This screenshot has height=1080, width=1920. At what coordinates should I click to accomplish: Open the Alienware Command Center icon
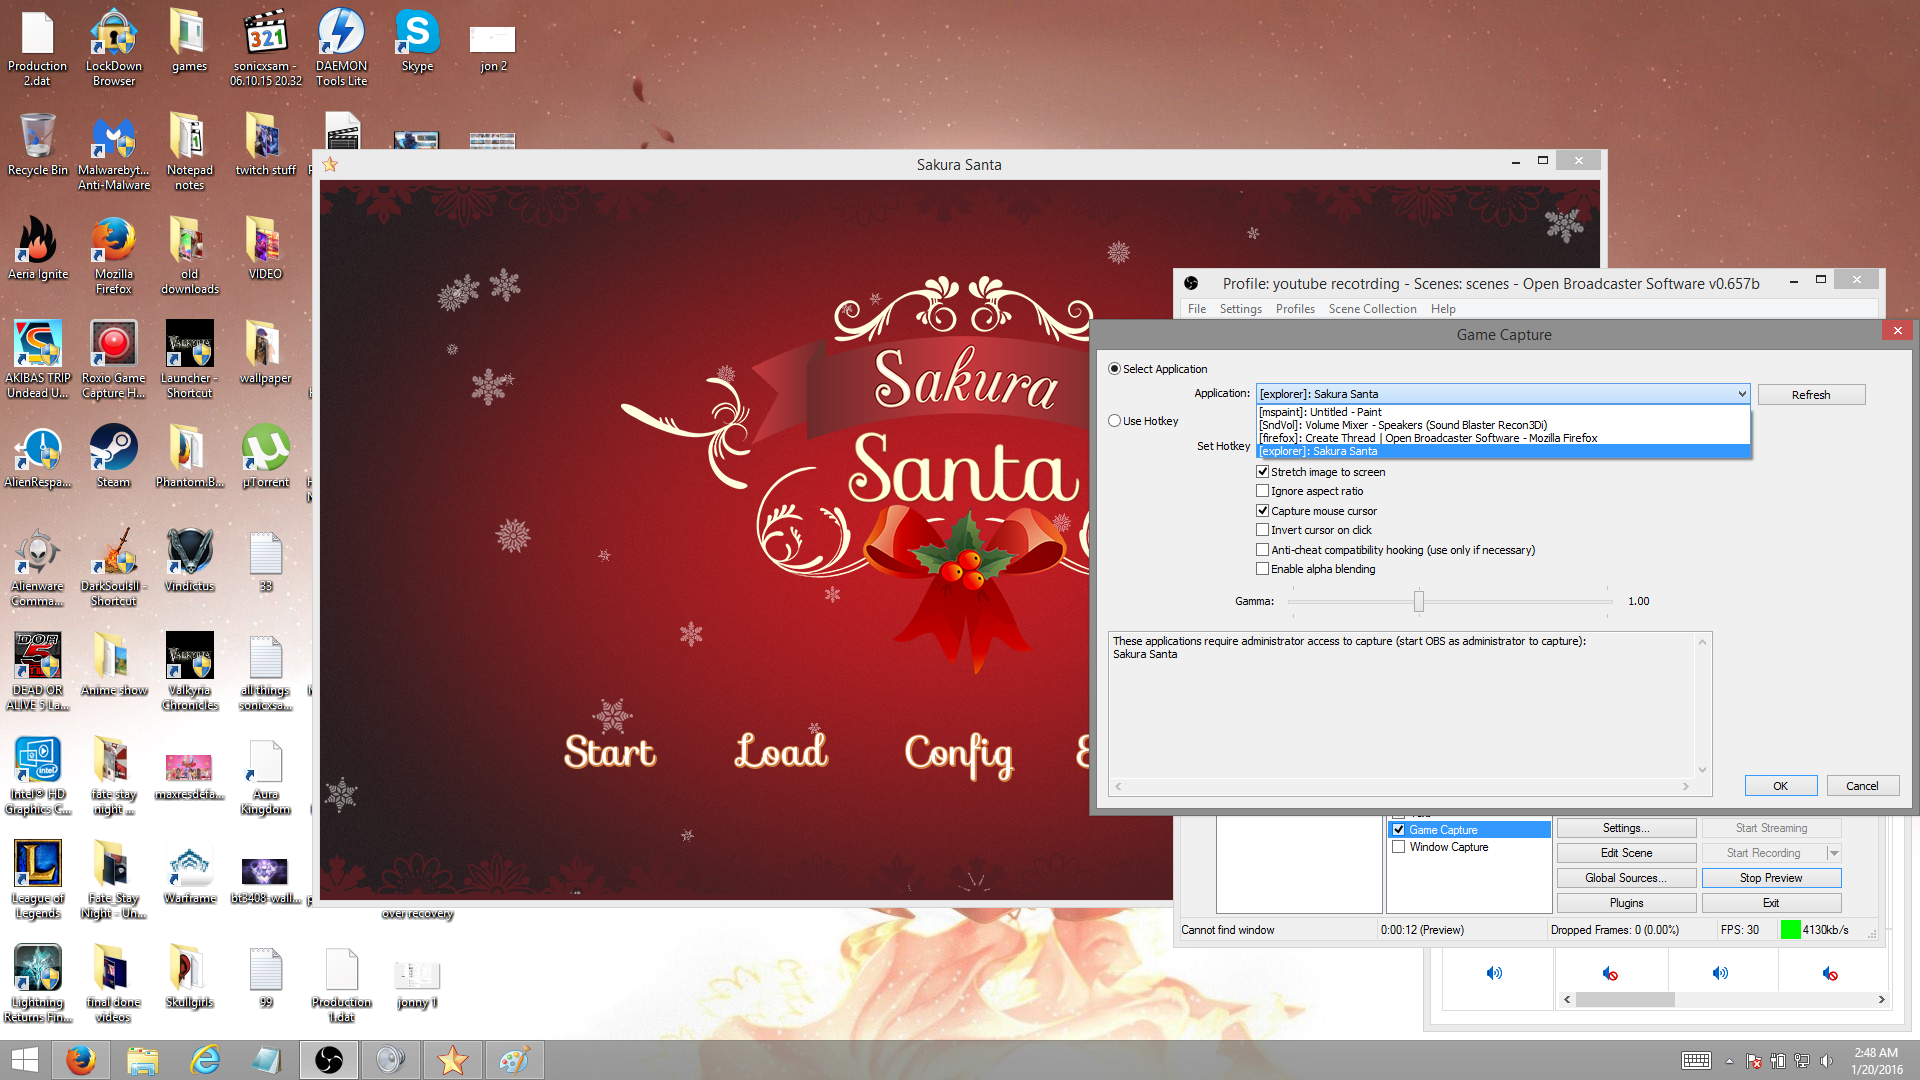38,567
